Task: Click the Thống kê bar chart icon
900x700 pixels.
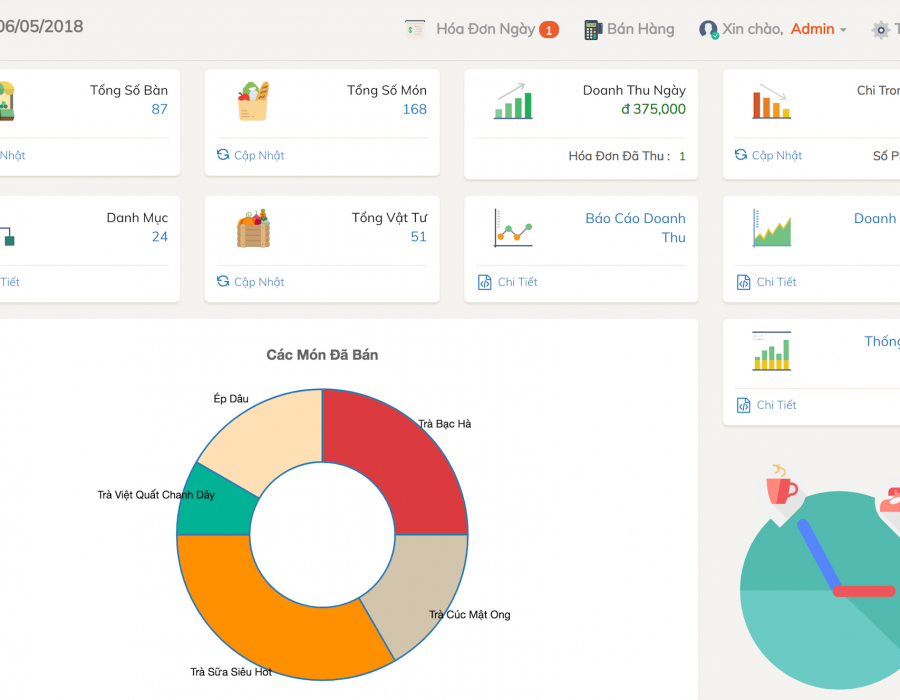Action: (771, 351)
